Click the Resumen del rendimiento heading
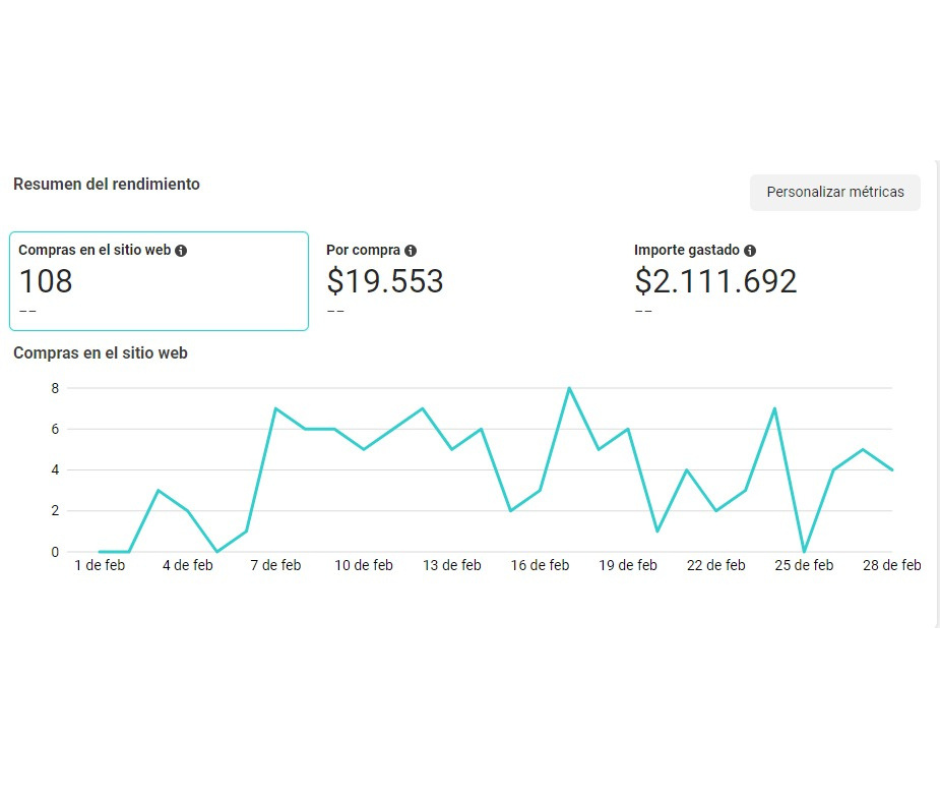 click(x=106, y=184)
